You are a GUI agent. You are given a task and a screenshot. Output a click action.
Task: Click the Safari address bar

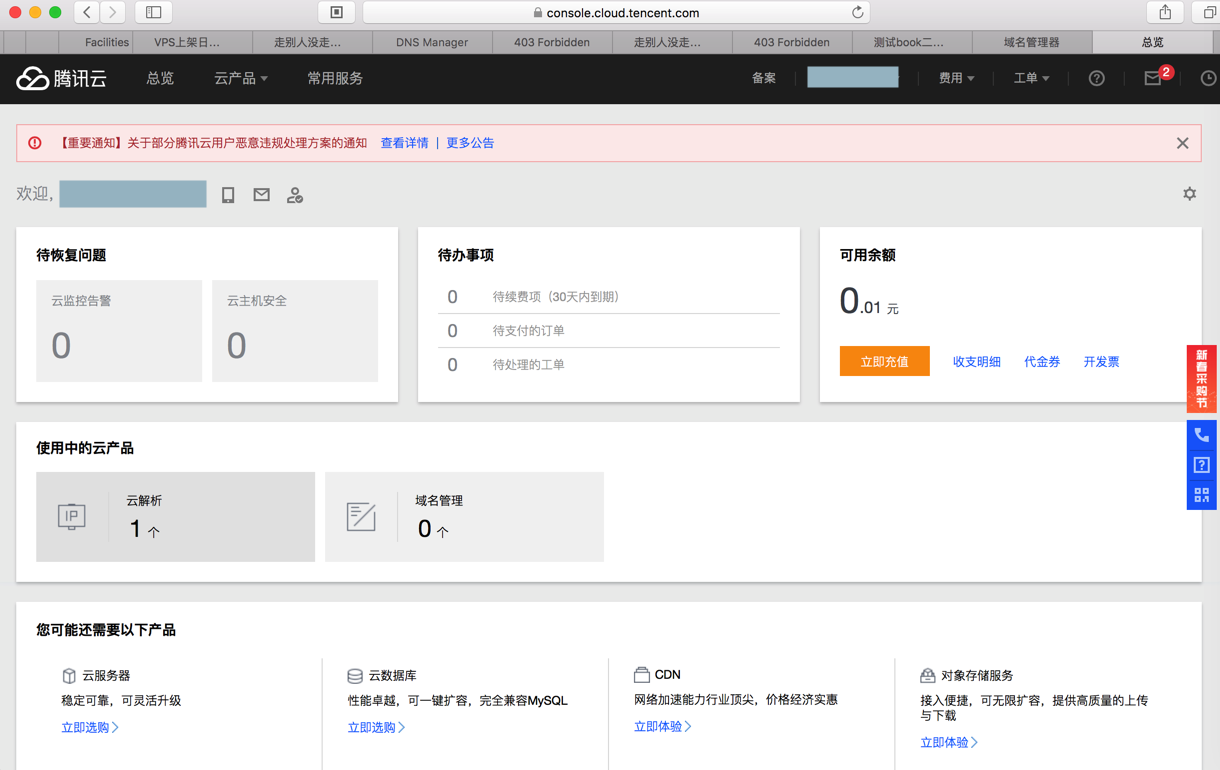point(616,13)
